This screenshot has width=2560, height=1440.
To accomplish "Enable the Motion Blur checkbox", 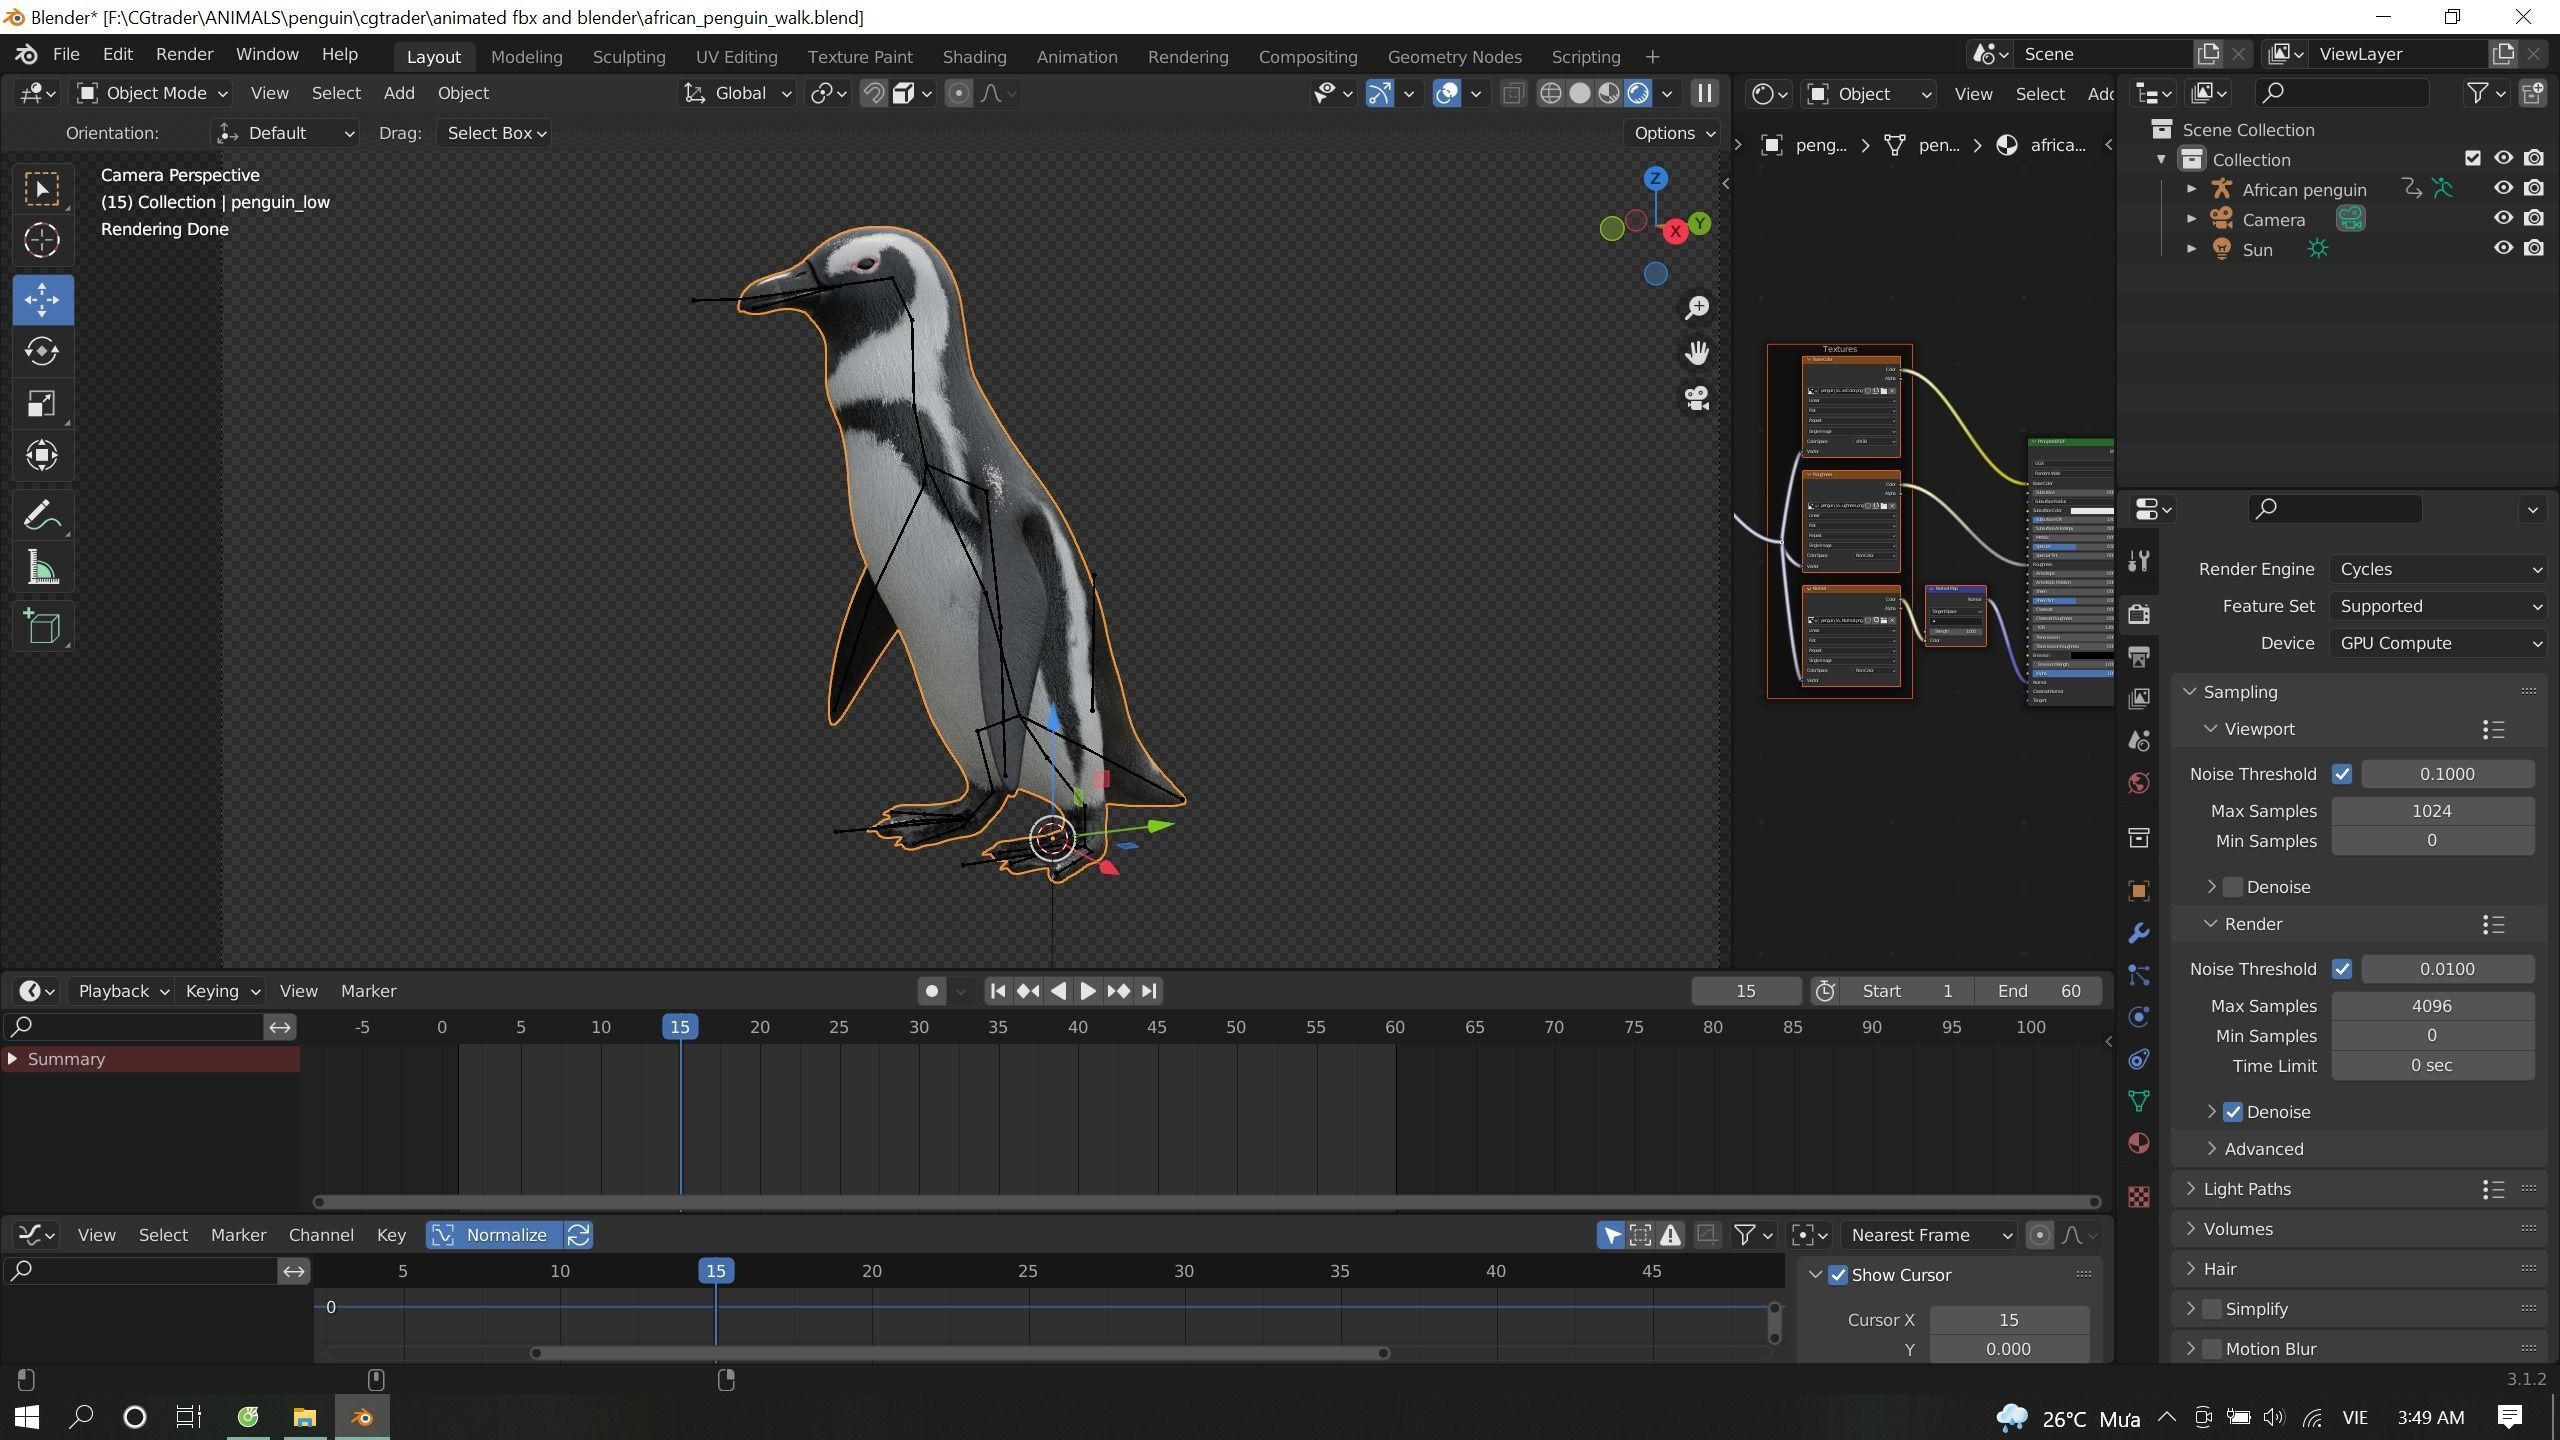I will pos(2212,1349).
